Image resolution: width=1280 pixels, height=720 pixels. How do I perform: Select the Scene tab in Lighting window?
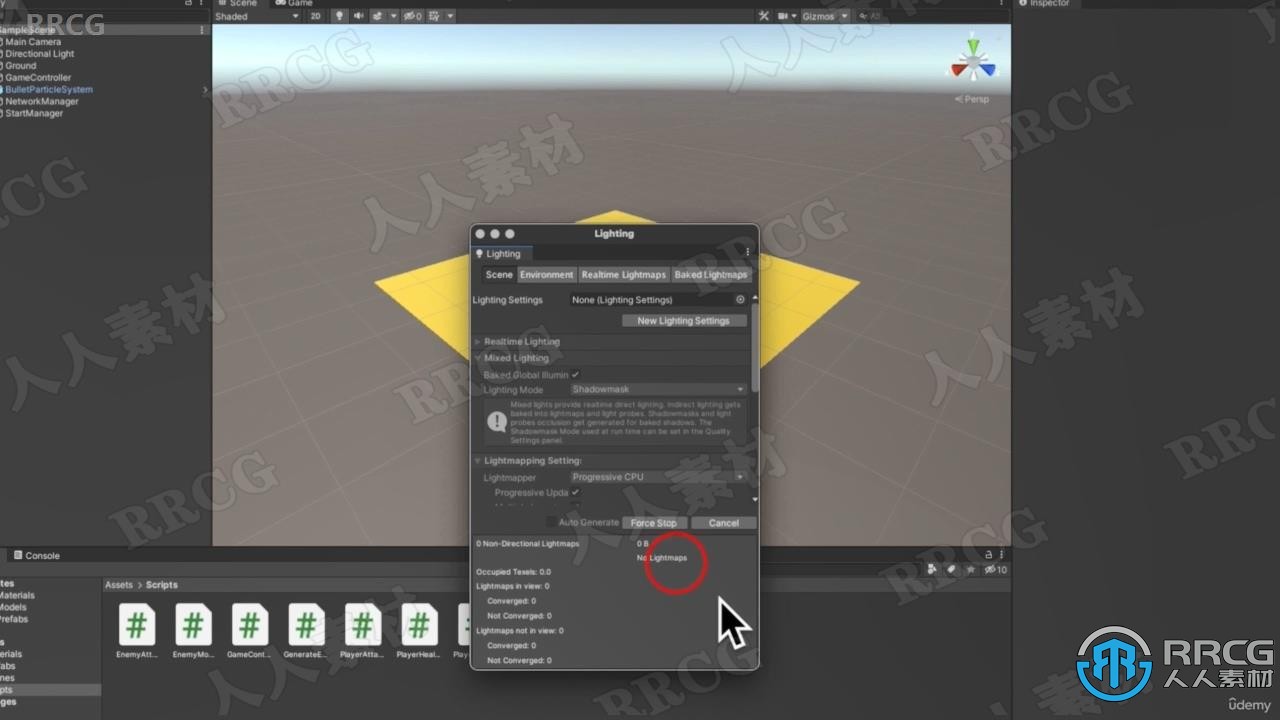coord(499,275)
